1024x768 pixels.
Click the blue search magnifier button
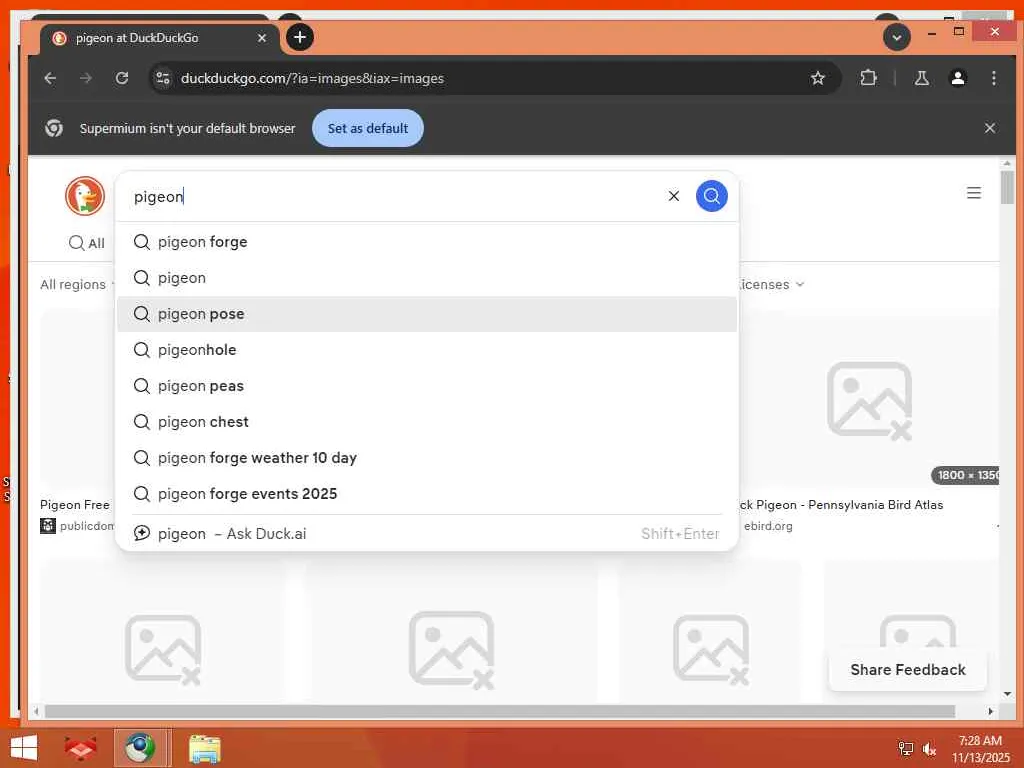[x=711, y=196]
